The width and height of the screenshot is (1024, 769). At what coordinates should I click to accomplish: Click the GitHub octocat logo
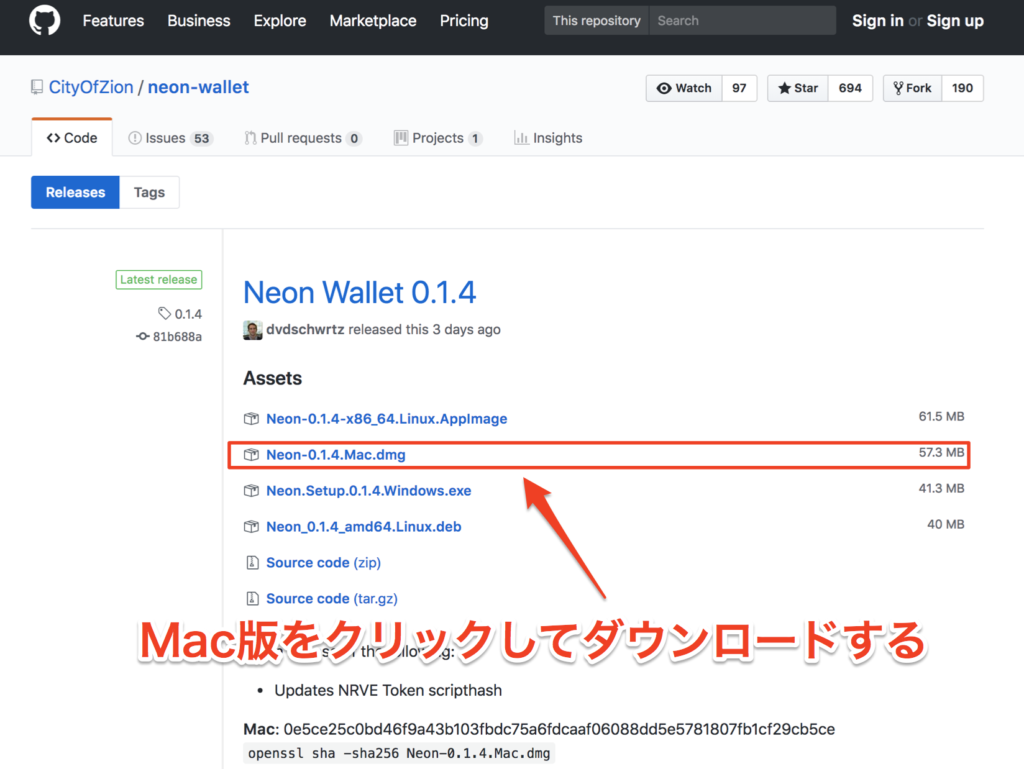44,20
